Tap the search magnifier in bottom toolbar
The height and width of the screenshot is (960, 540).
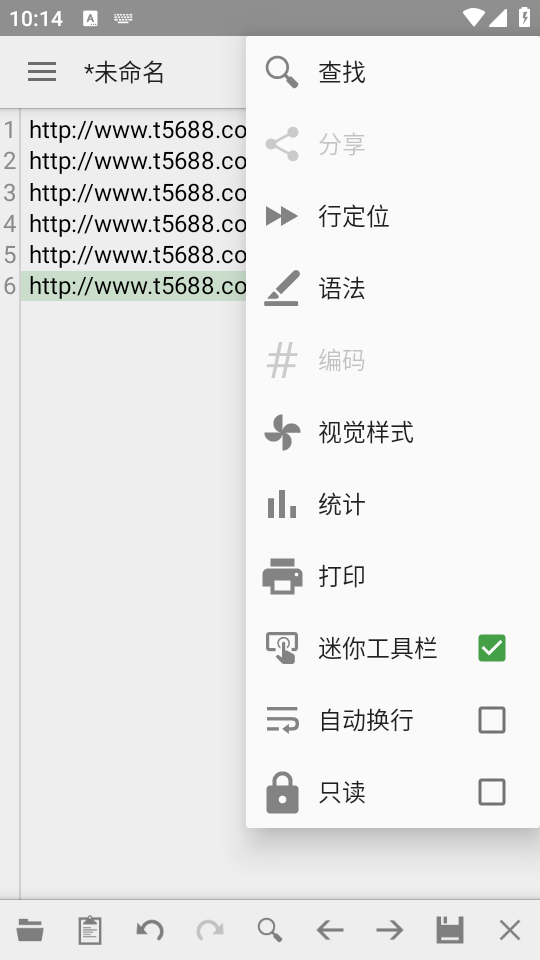(x=270, y=930)
